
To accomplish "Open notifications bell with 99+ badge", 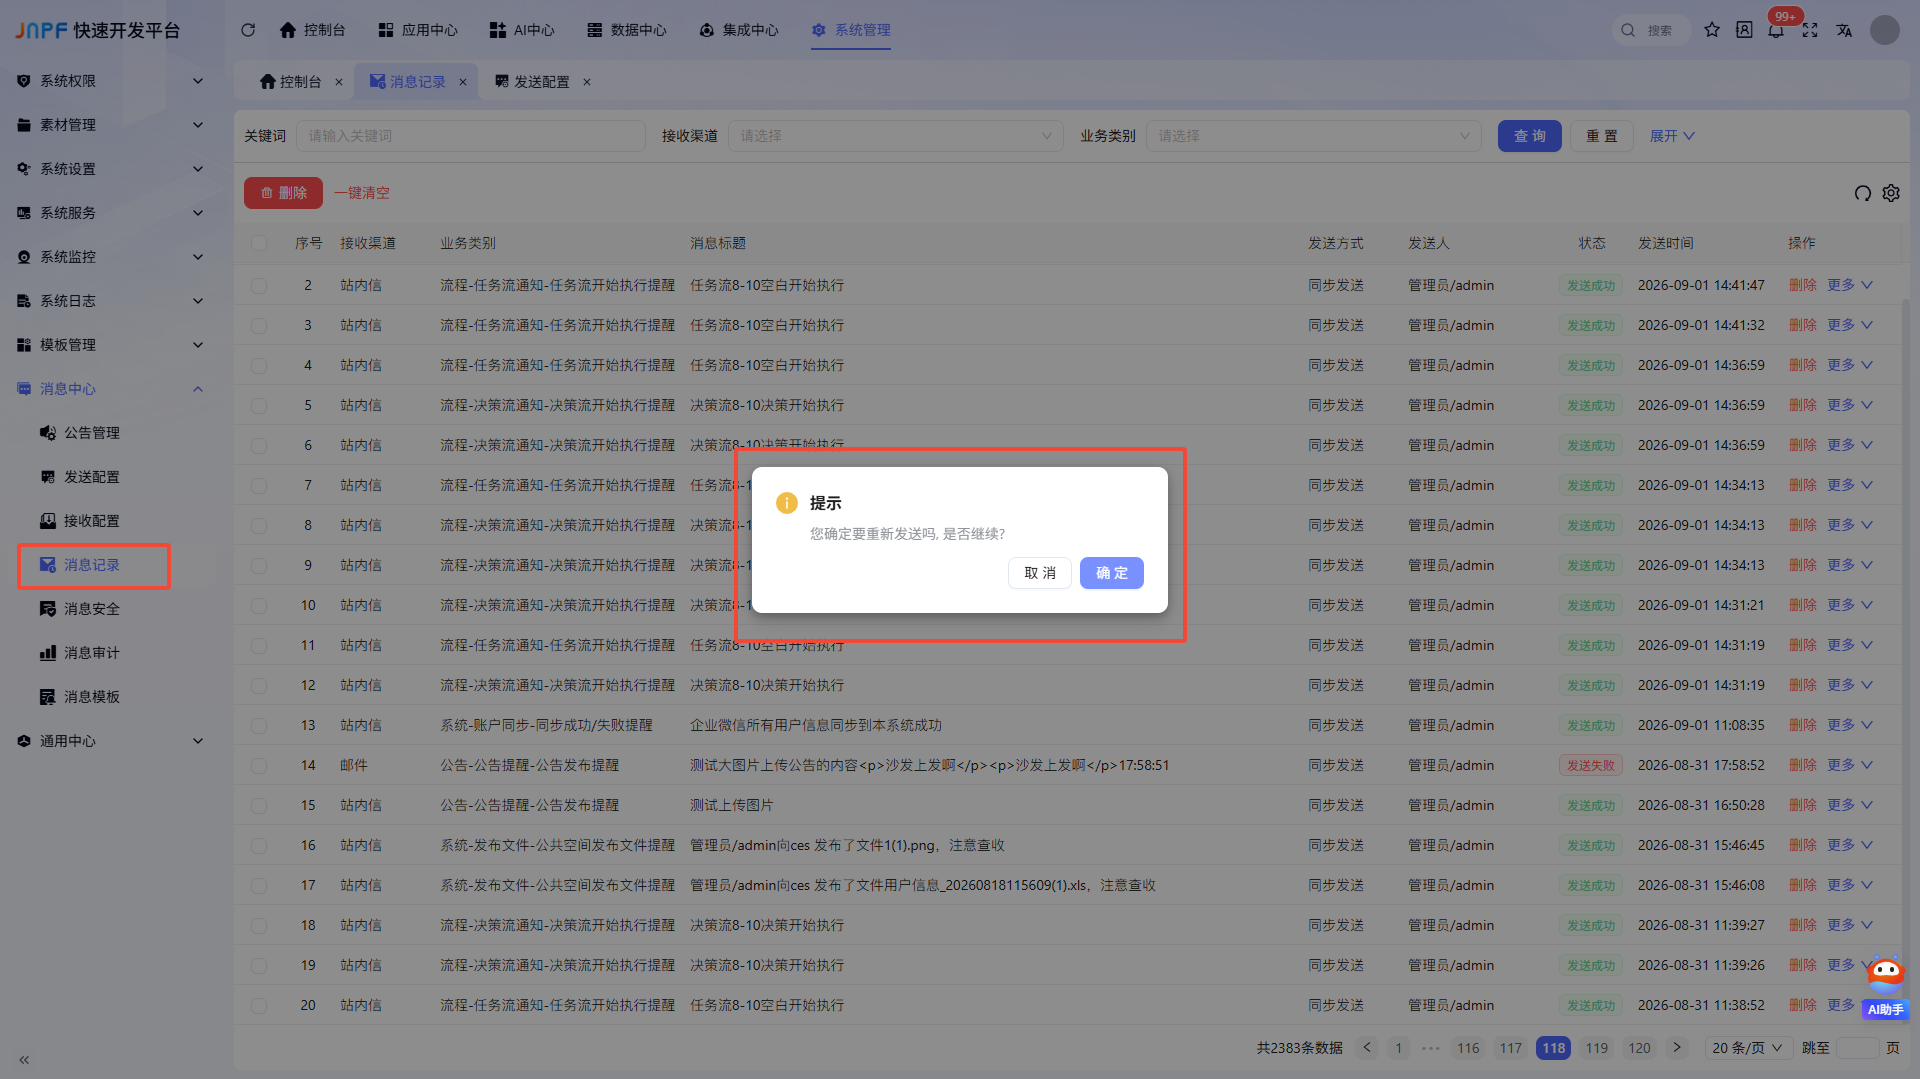I will pos(1776,30).
